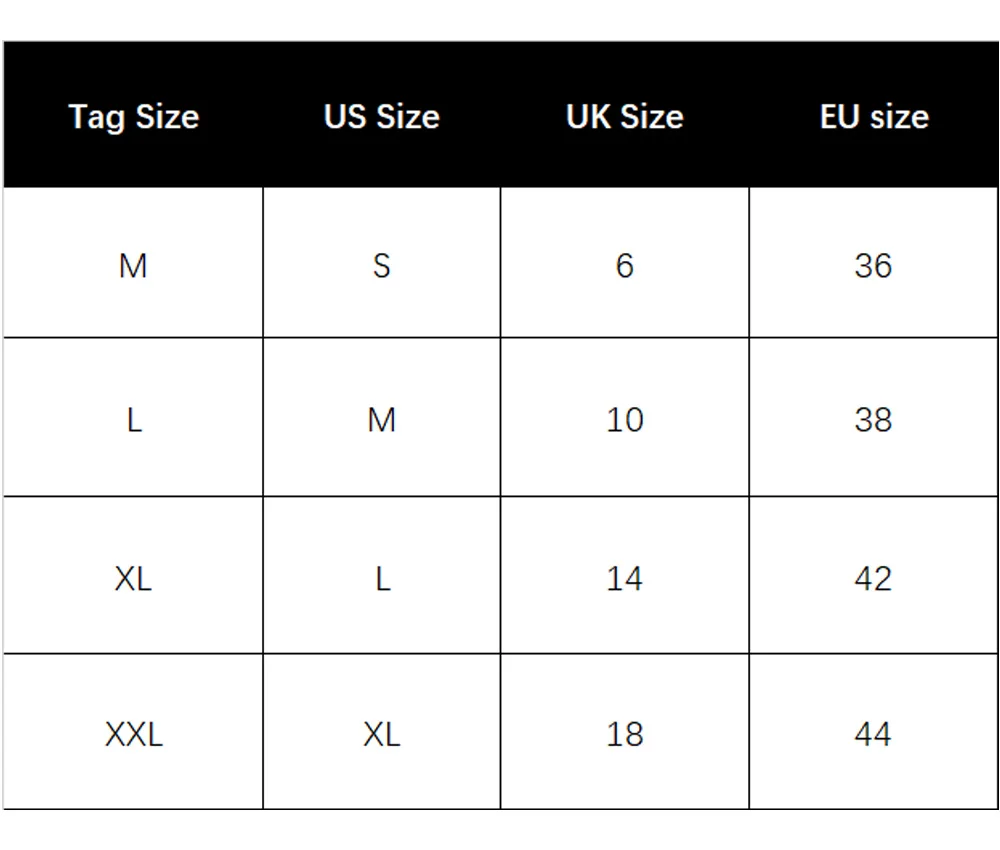Select Tag Size L cell in second row

pyautogui.click(x=133, y=417)
